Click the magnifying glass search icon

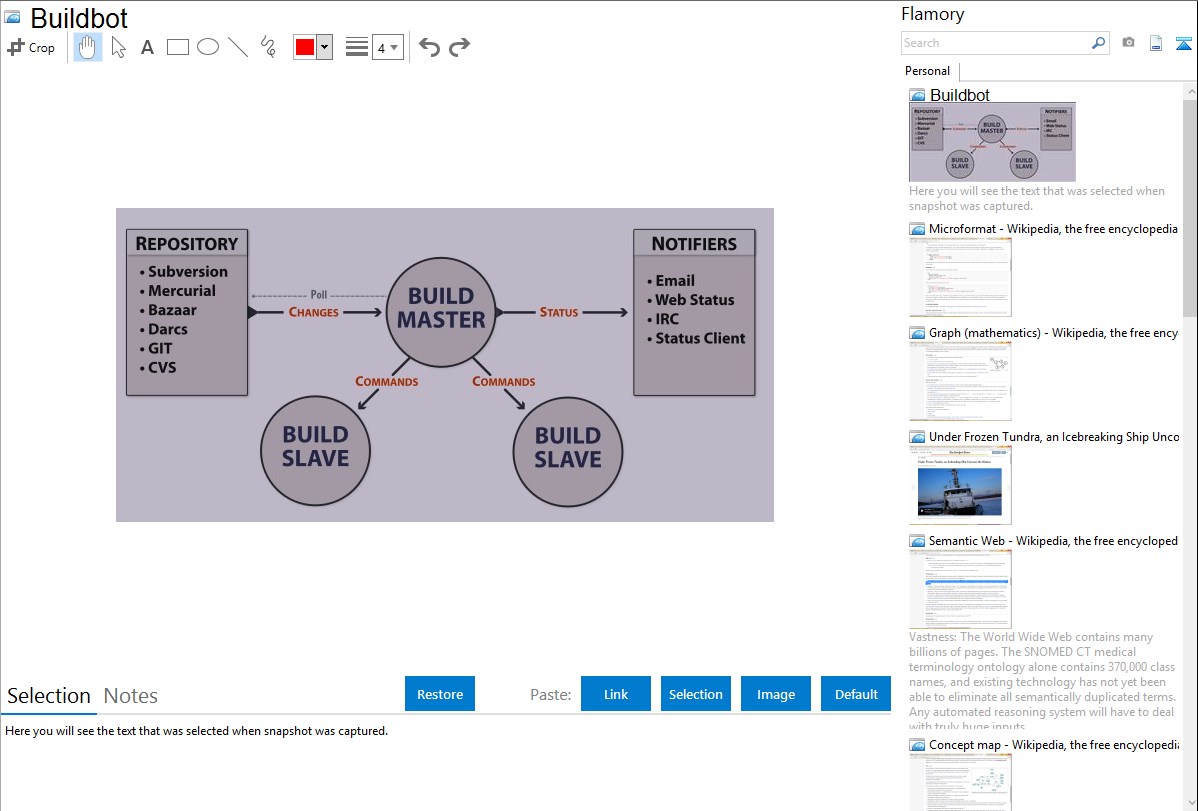click(1099, 43)
